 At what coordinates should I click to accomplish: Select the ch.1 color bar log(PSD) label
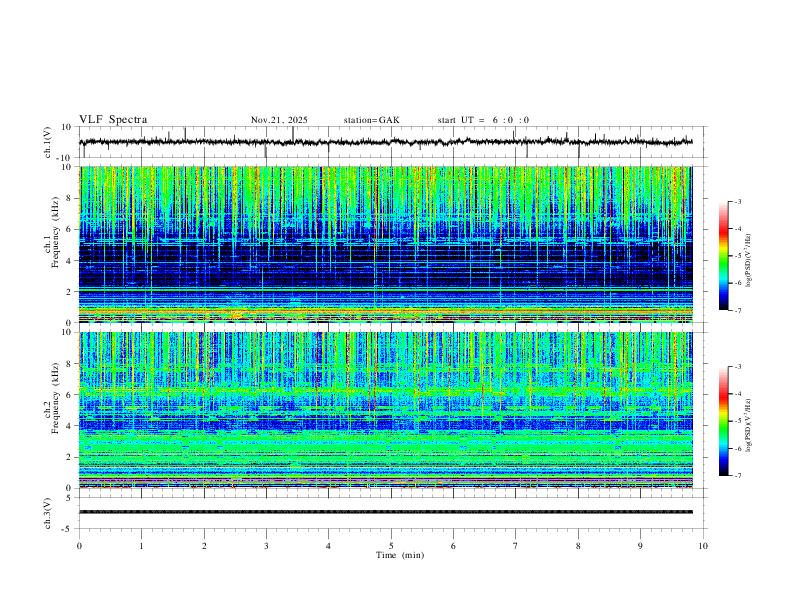(x=748, y=261)
